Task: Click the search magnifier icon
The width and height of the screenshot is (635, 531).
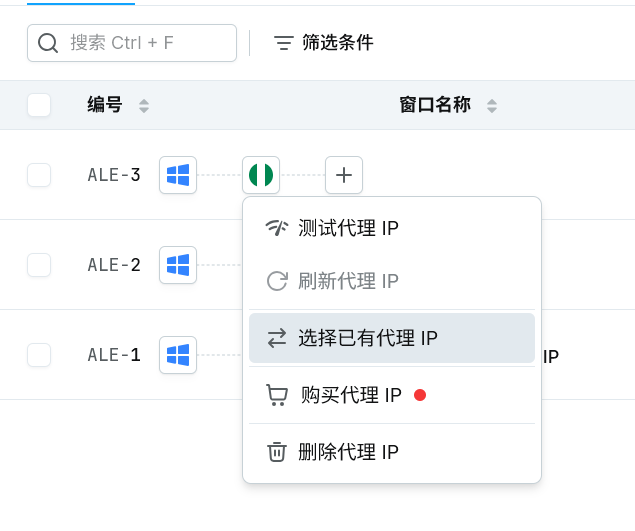Action: 48,43
